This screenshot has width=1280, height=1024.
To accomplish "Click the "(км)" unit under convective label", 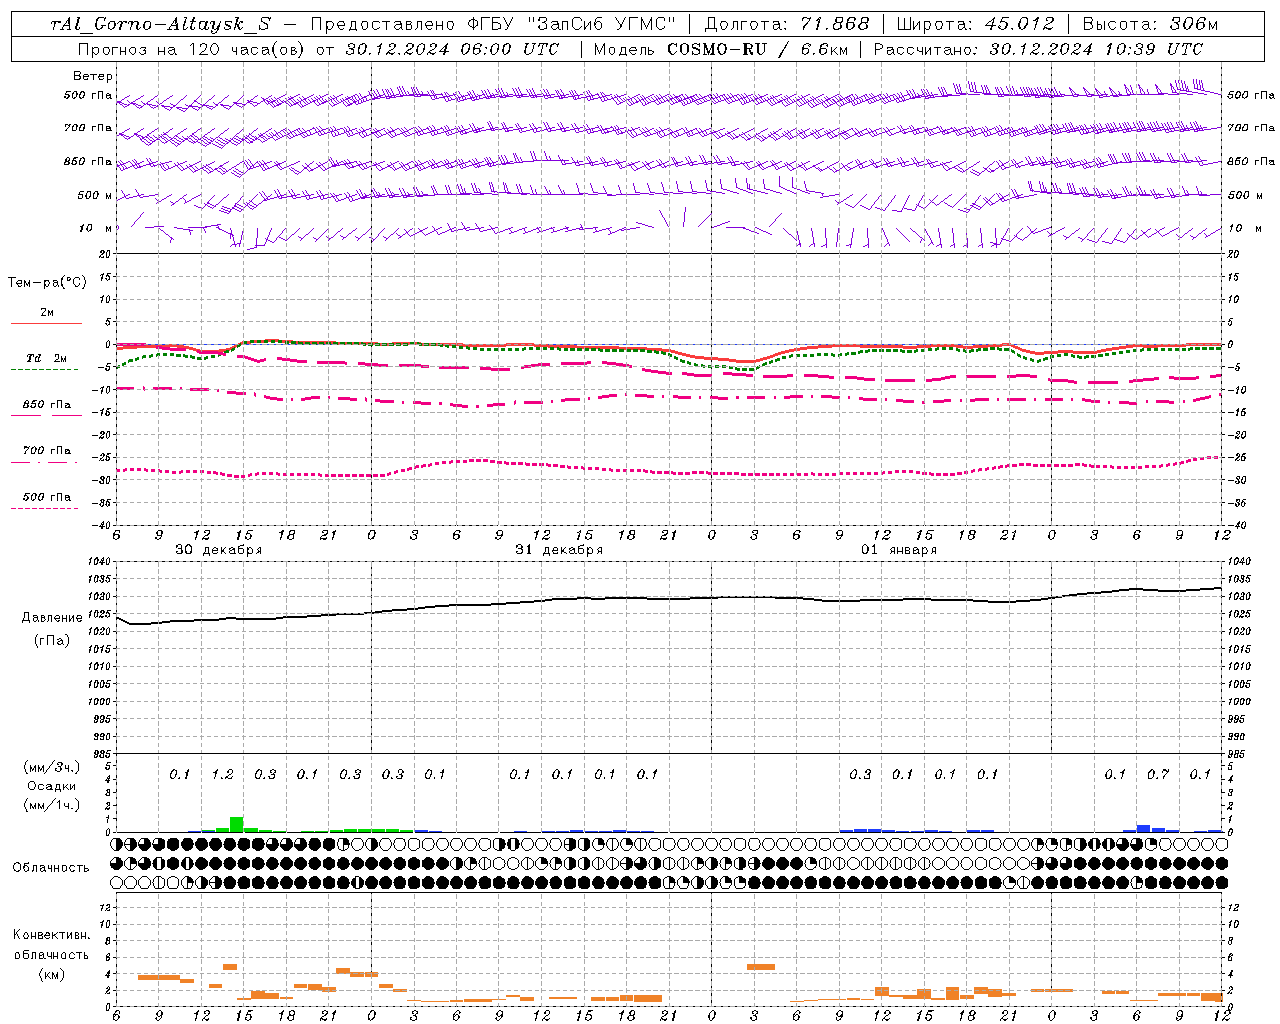I will click(x=51, y=974).
